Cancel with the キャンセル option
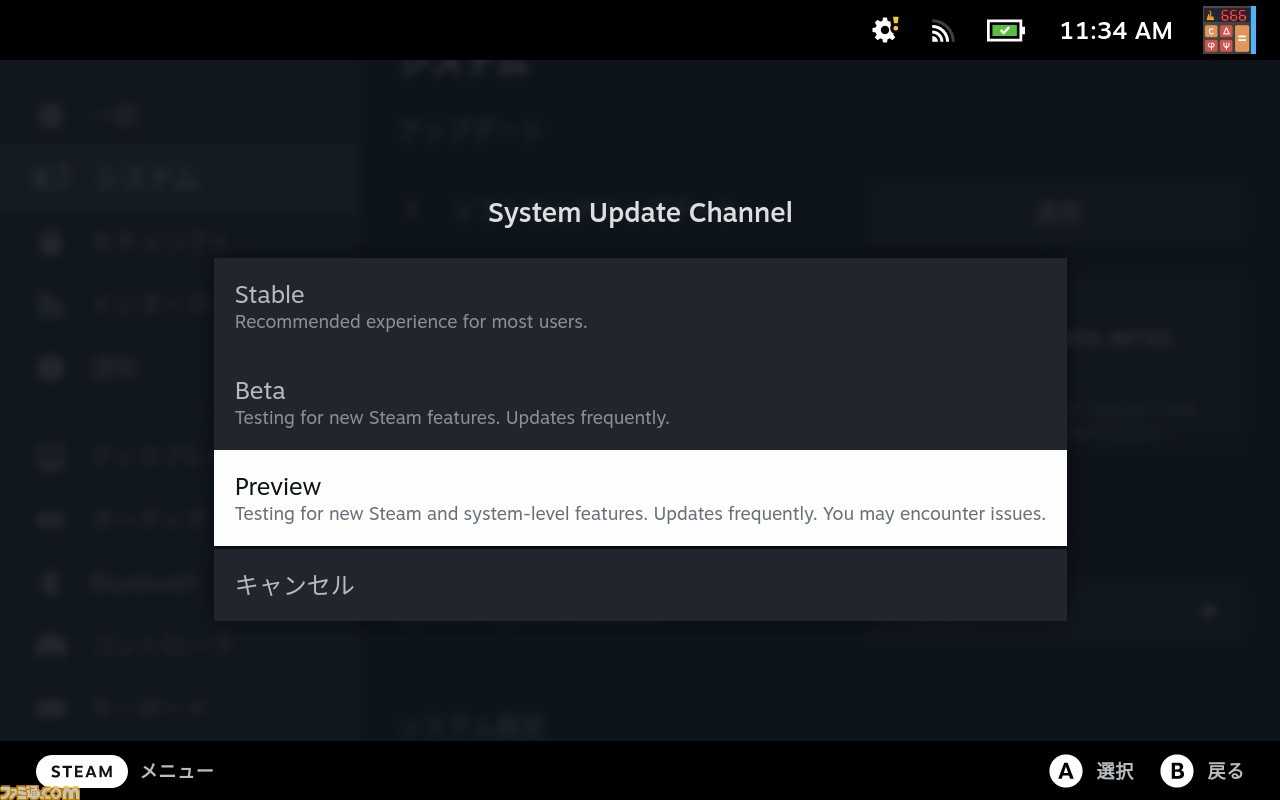This screenshot has height=800, width=1280. (640, 585)
